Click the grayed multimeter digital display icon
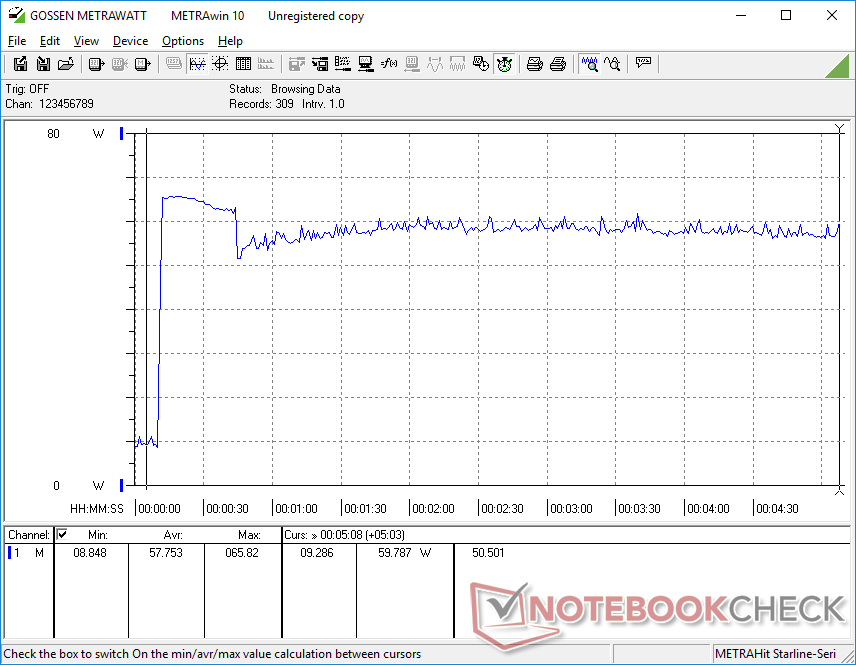Image resolution: width=856 pixels, height=665 pixels. point(174,64)
